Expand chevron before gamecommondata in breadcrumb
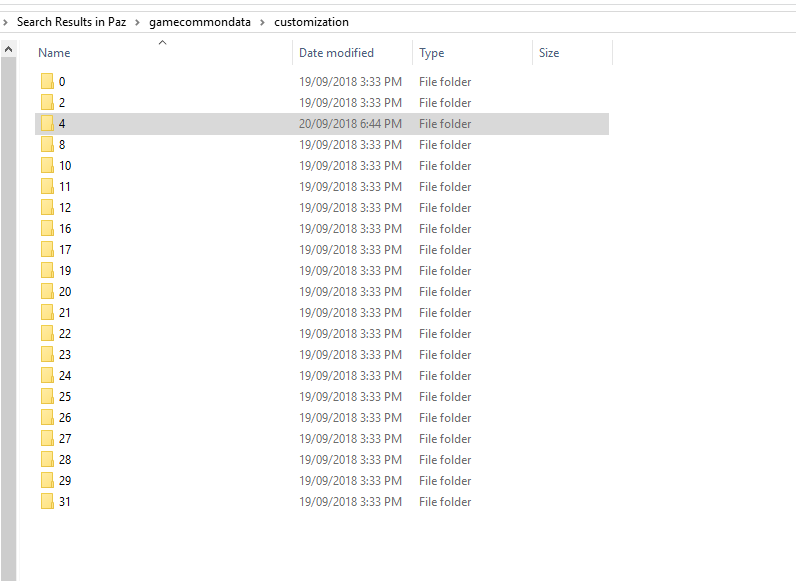The height and width of the screenshot is (581, 796). click(x=141, y=22)
